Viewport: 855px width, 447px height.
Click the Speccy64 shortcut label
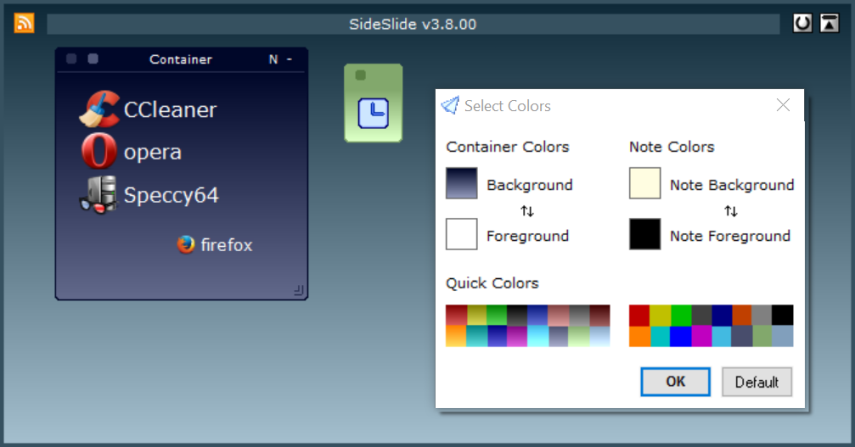point(171,195)
